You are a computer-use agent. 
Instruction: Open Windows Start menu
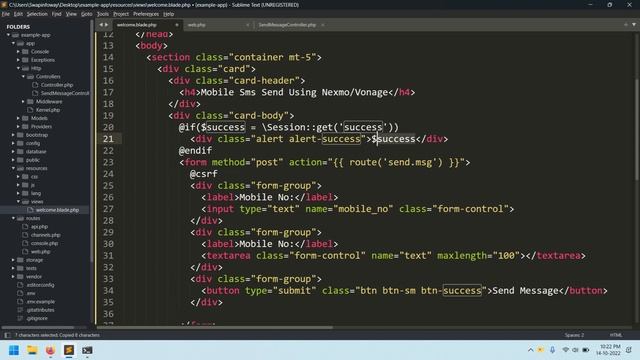14,350
